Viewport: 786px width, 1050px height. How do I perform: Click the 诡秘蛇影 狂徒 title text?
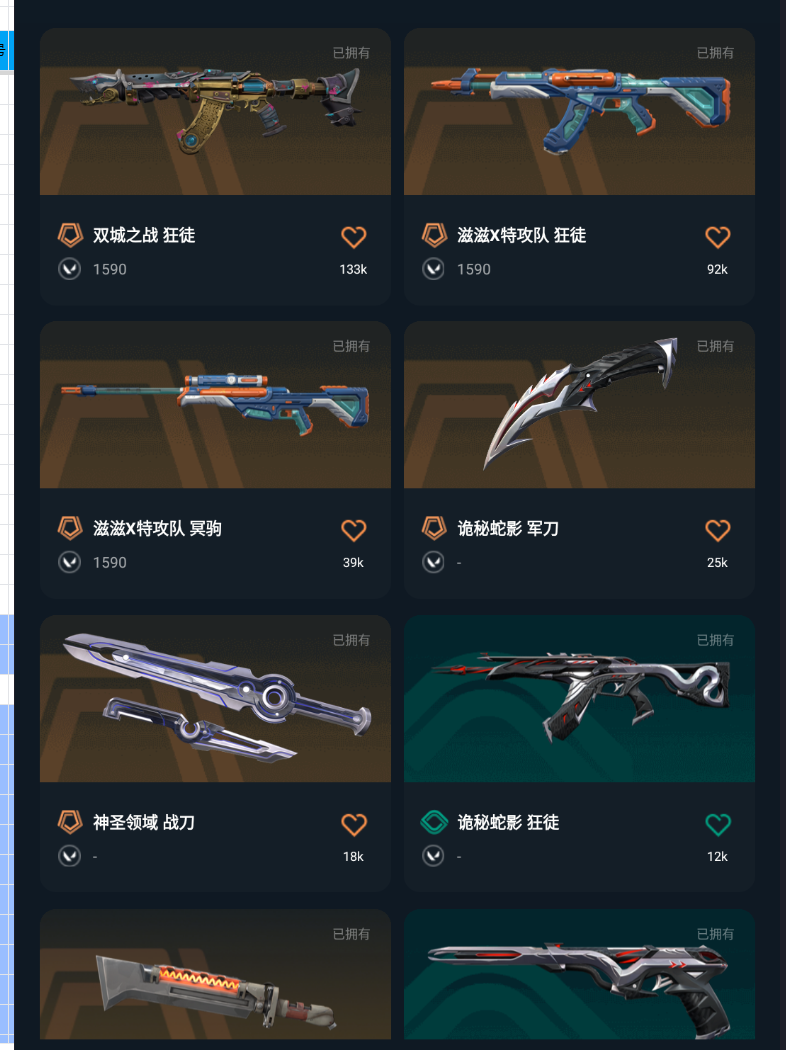pyautogui.click(x=508, y=822)
